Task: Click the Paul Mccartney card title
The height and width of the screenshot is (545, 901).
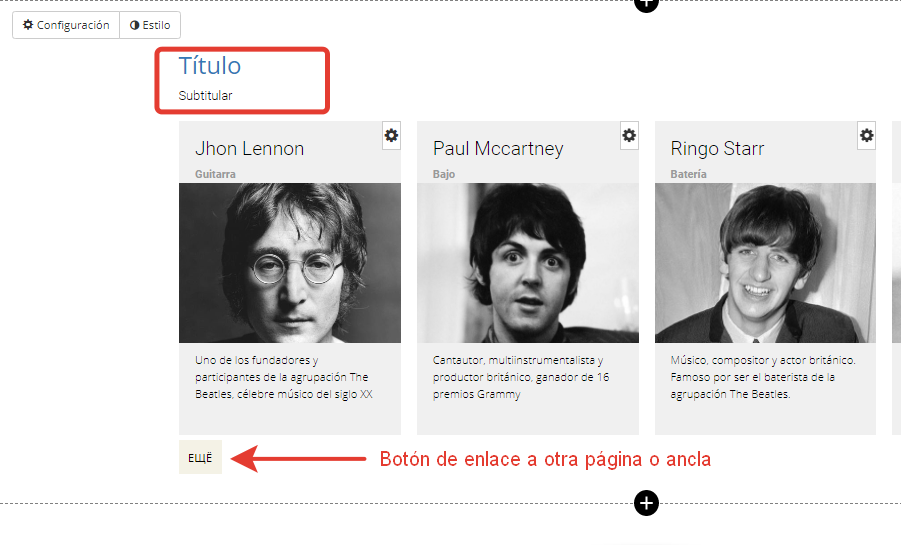Action: [498, 149]
